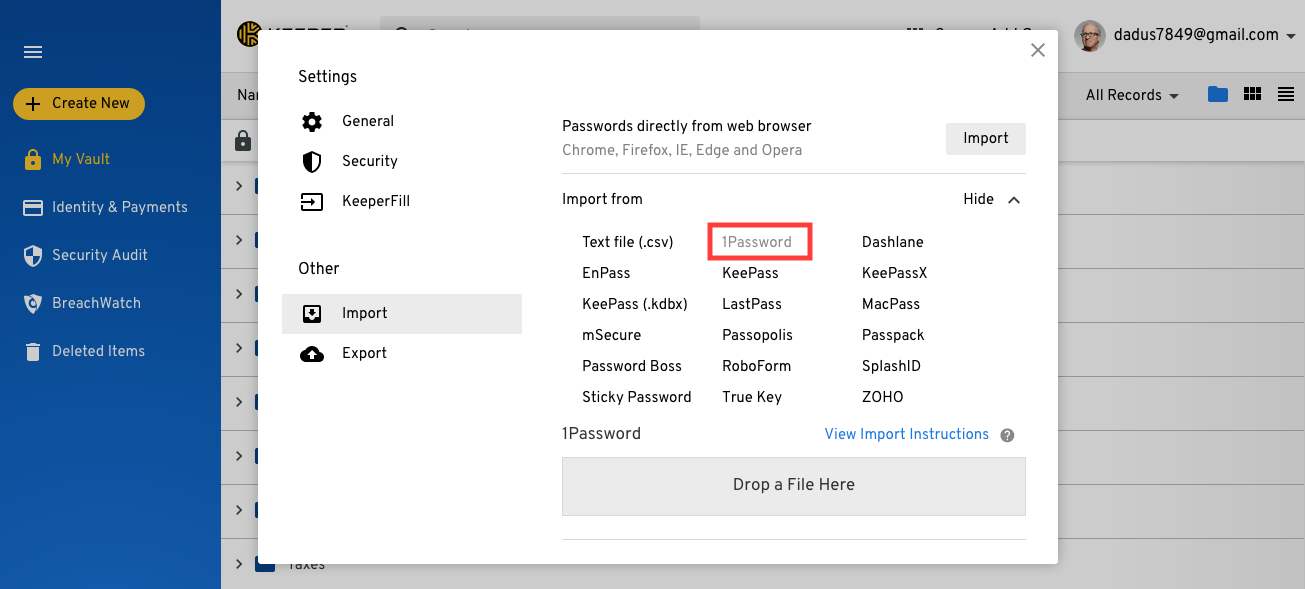
Task: Switch to list view
Action: [1286, 94]
